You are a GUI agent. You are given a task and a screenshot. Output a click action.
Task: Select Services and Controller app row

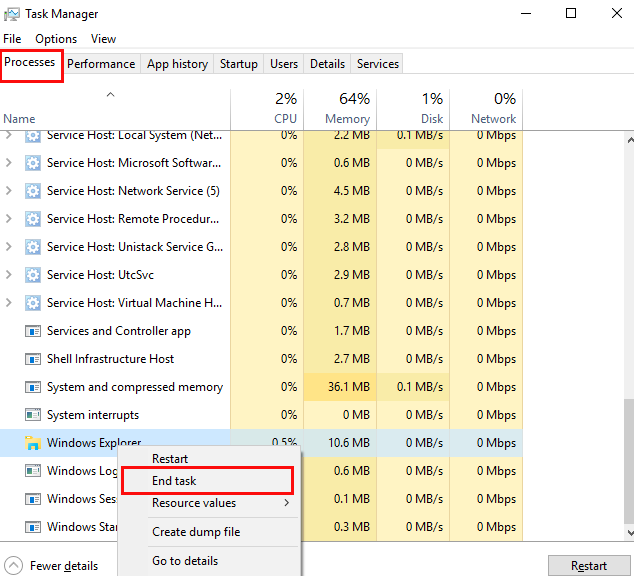click(261, 331)
